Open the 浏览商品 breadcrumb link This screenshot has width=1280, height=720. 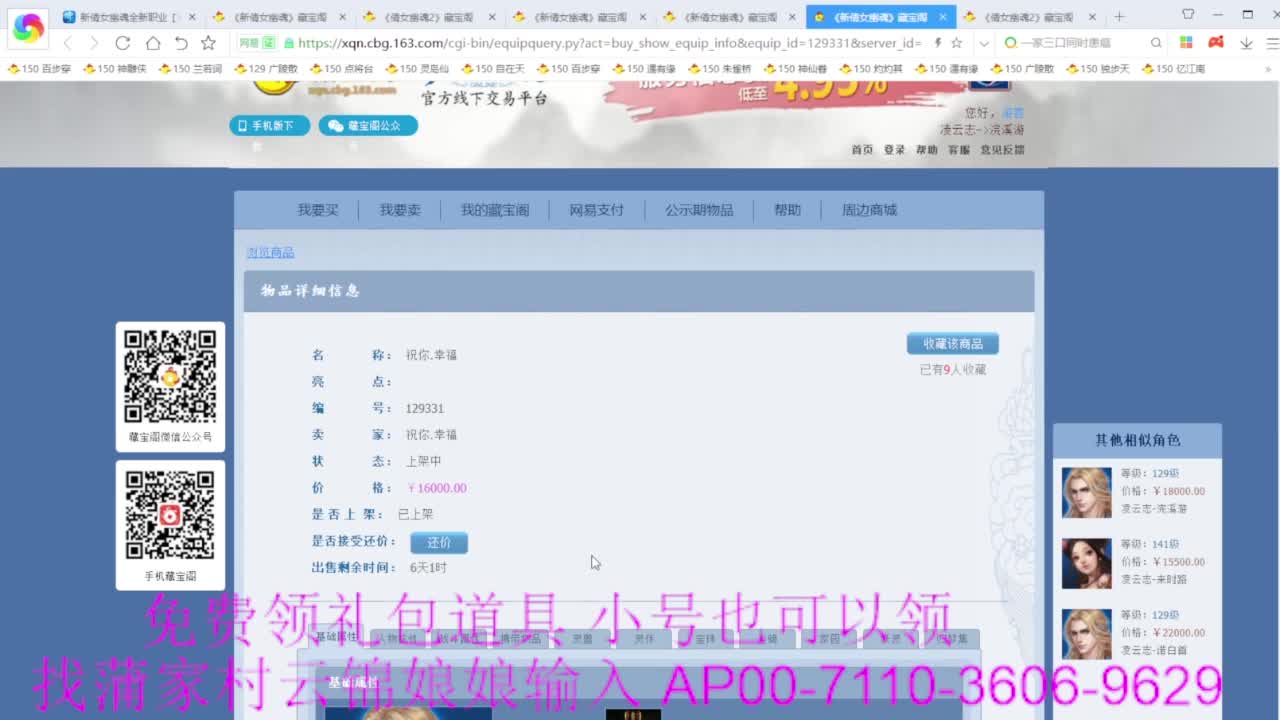pos(270,250)
